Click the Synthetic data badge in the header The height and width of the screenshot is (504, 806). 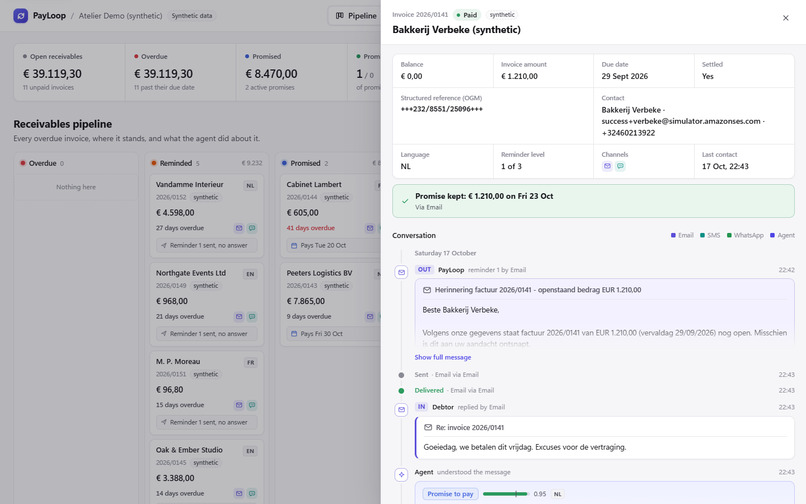pos(192,16)
